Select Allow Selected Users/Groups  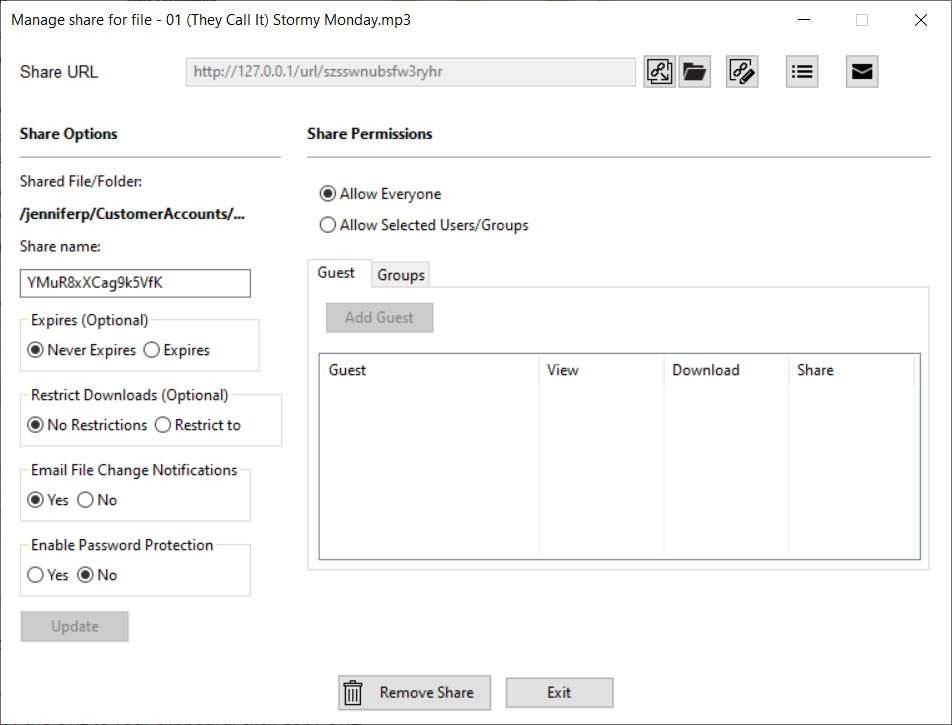click(328, 225)
